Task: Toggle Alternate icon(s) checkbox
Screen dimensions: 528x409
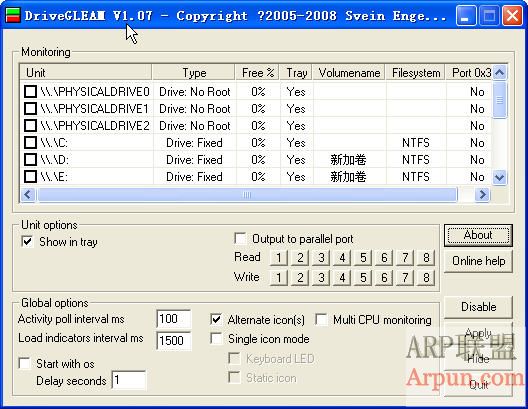Action: point(216,319)
